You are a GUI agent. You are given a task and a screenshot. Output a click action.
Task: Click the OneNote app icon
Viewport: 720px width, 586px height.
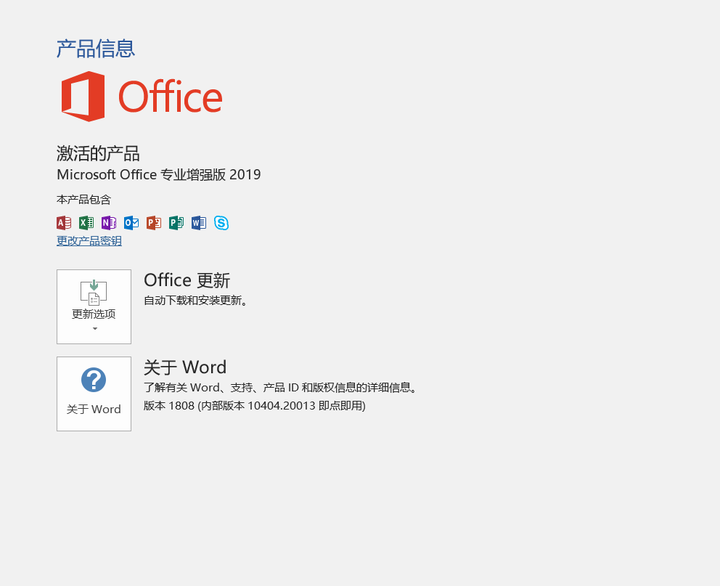[109, 223]
